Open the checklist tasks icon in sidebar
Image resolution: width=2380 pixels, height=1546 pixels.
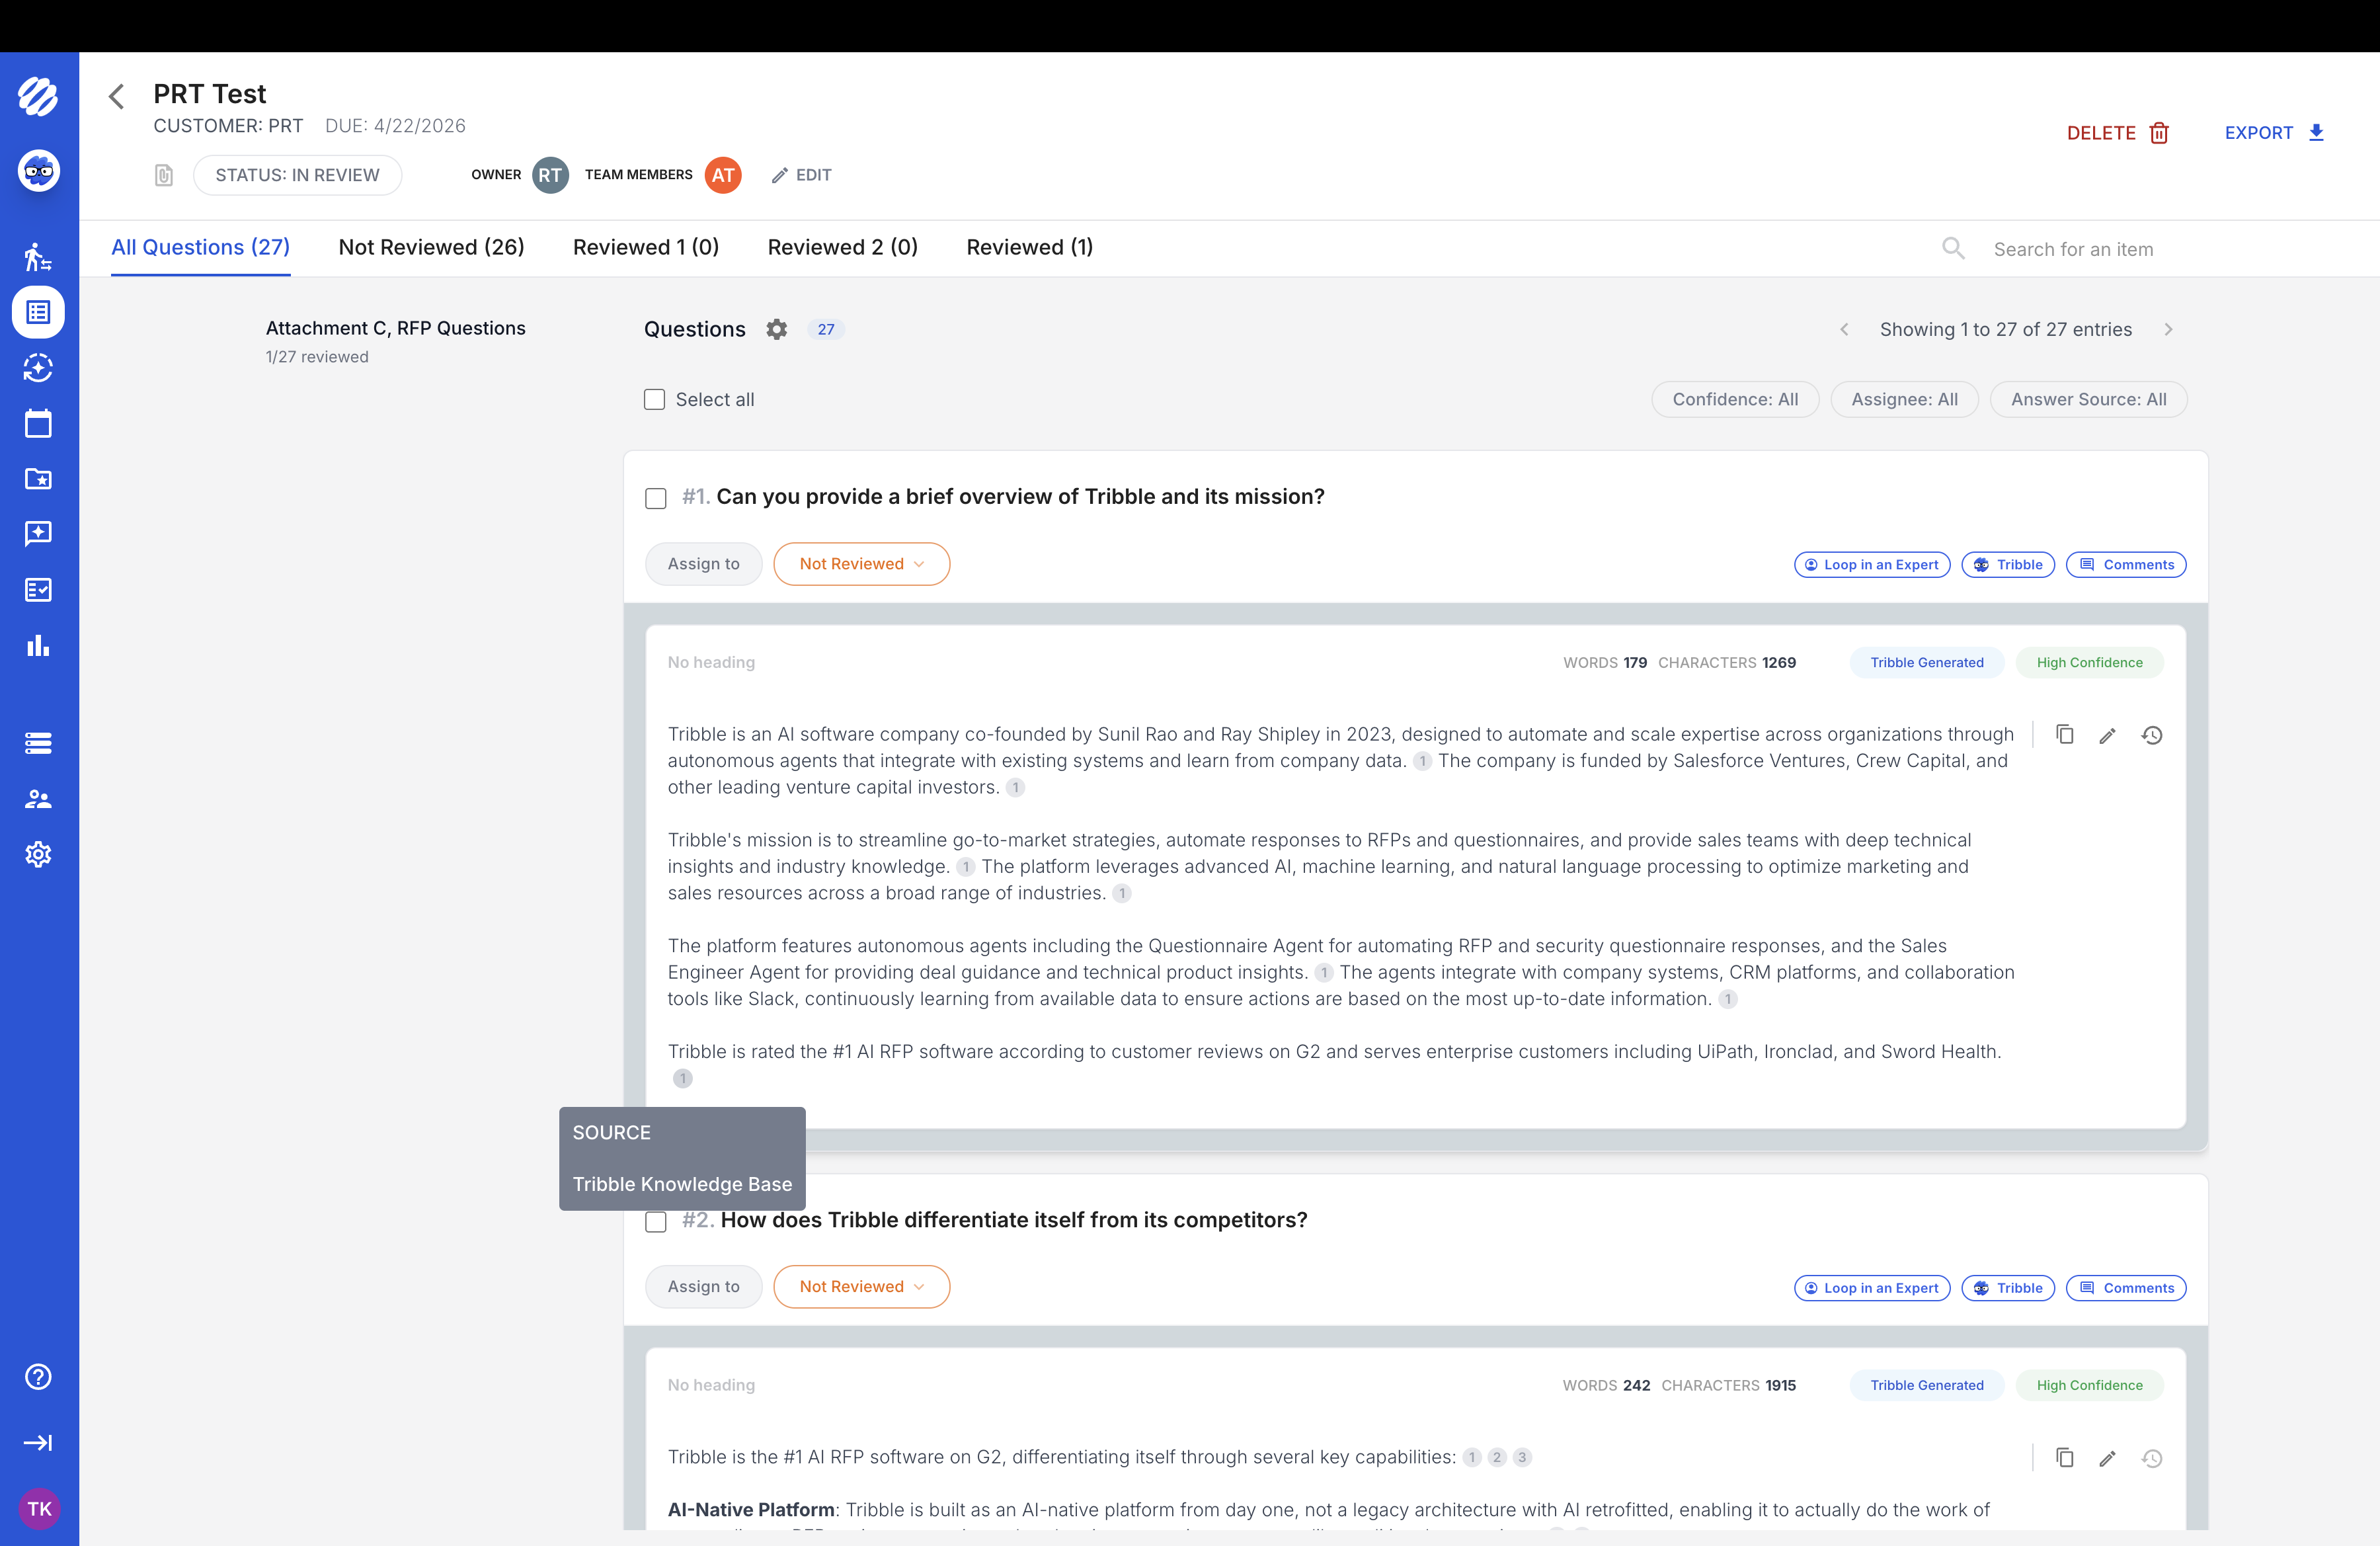point(38,590)
